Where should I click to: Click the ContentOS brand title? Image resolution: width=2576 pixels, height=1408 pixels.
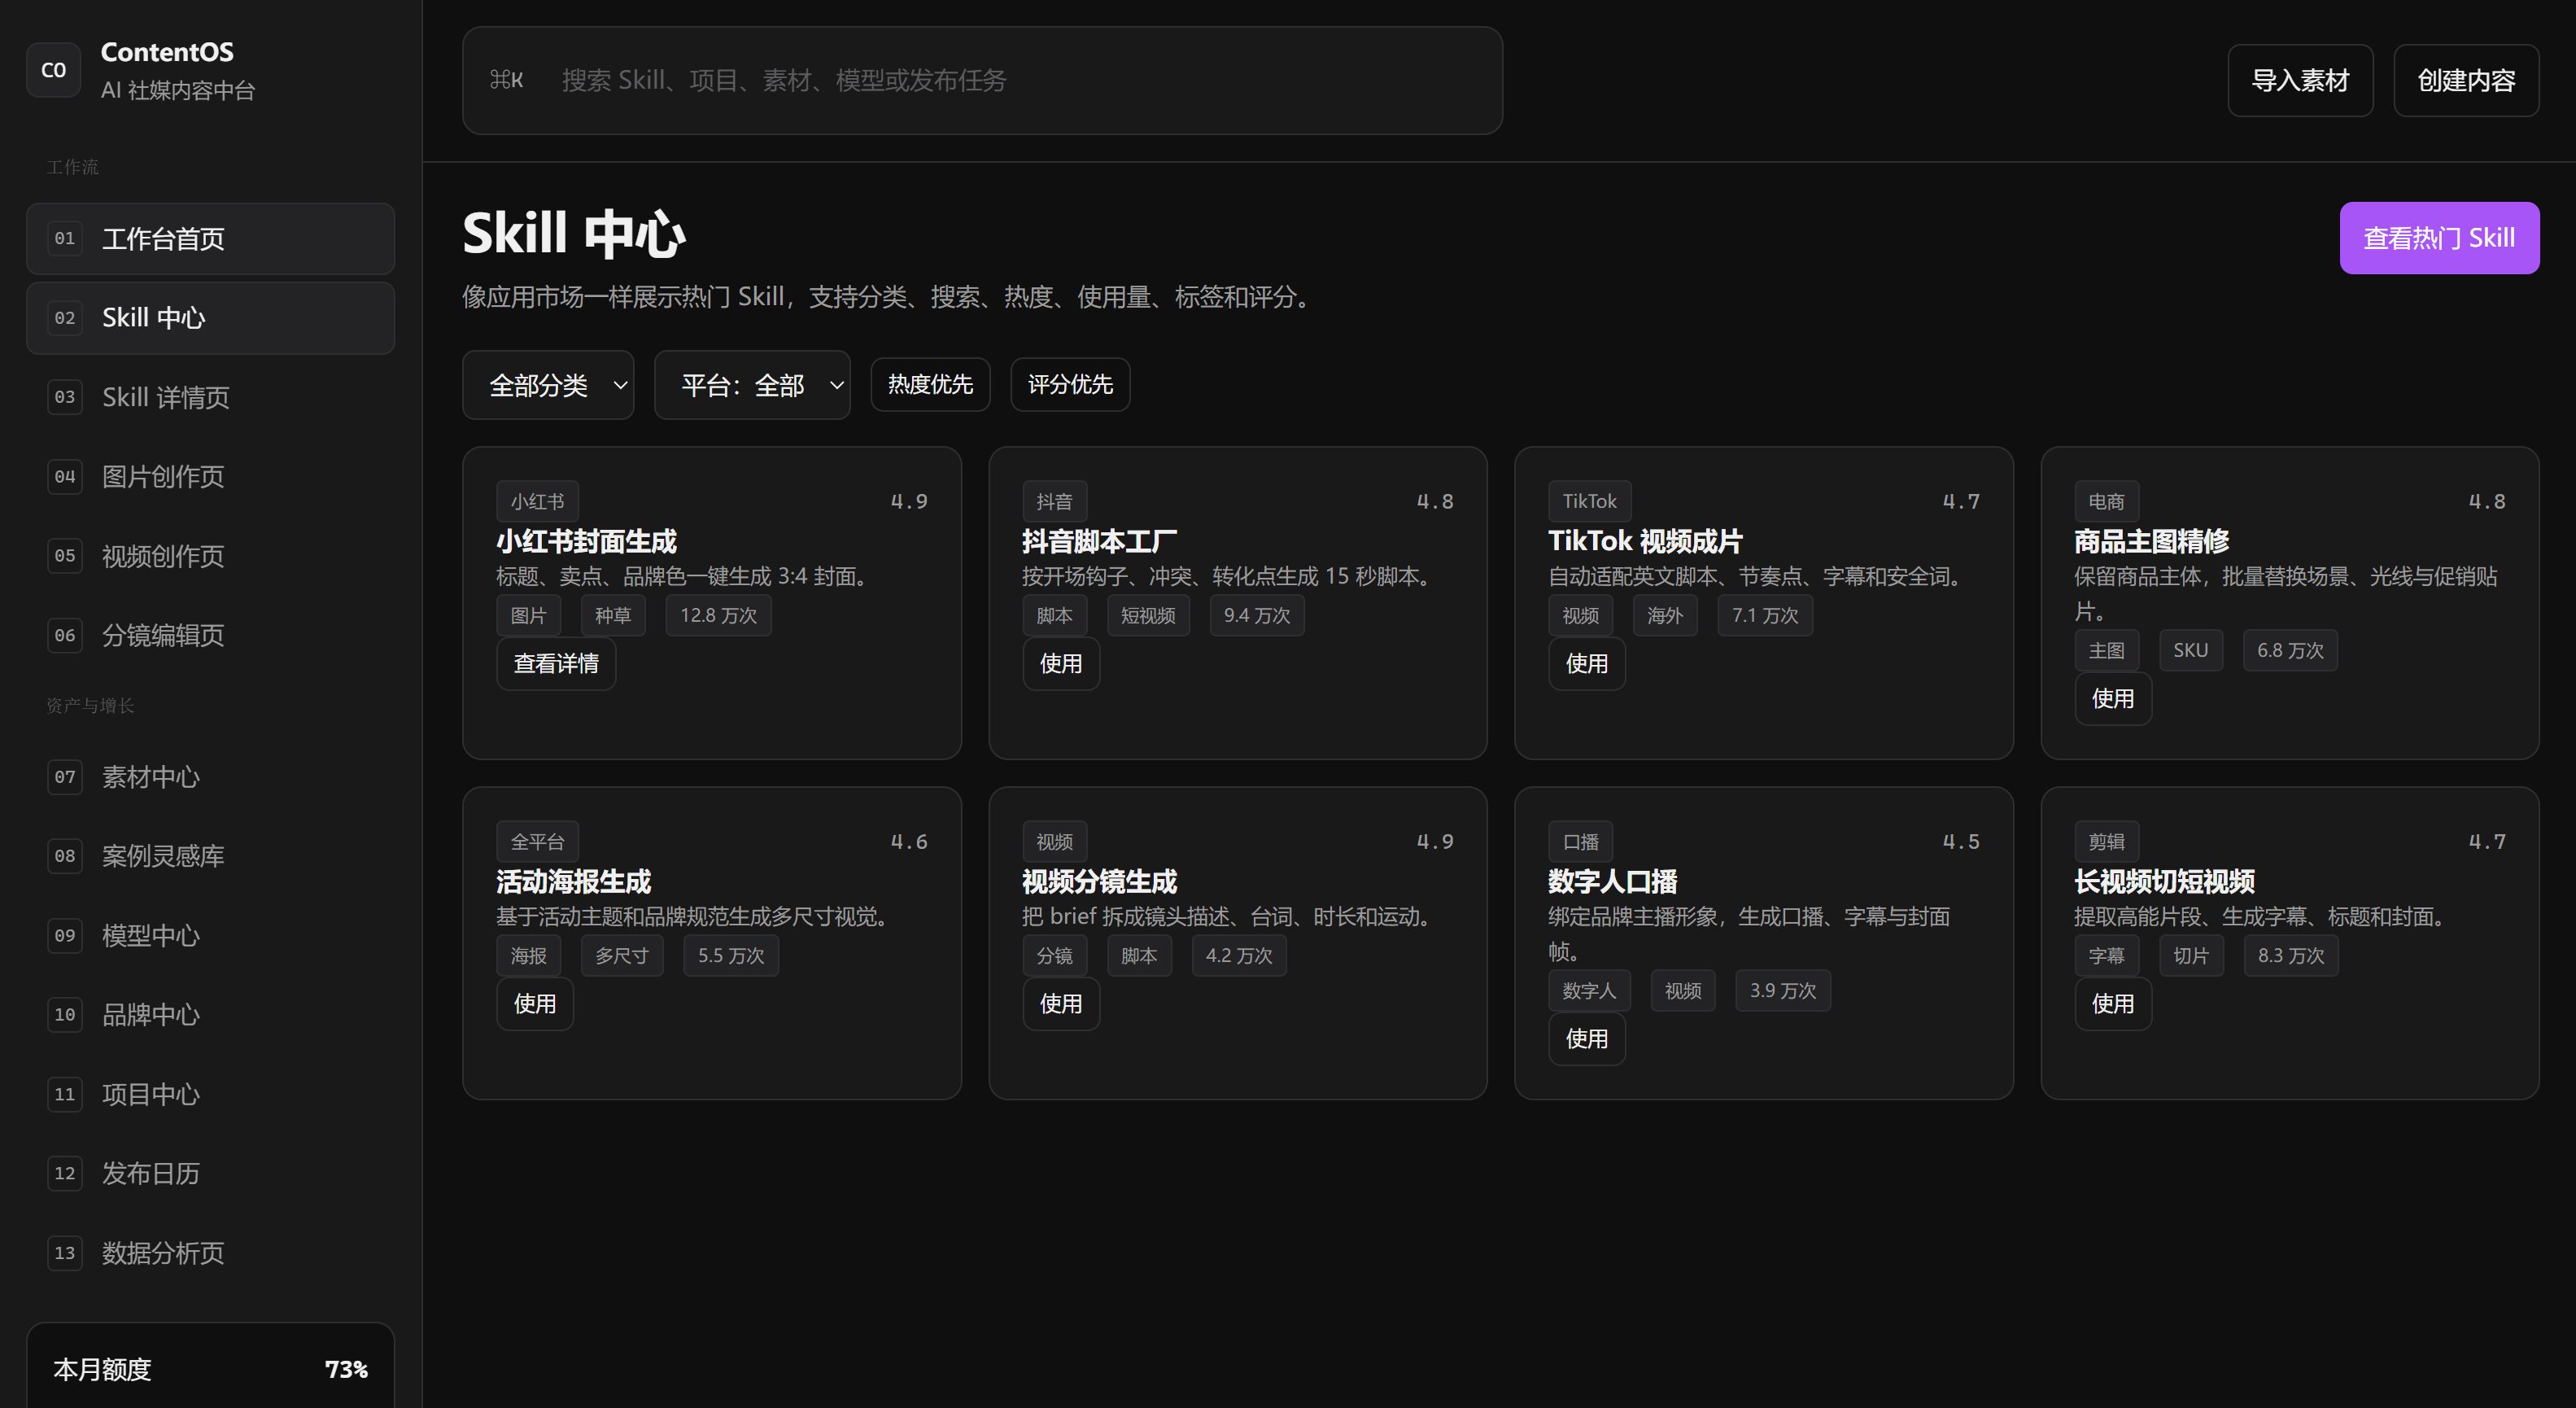pos(167,52)
